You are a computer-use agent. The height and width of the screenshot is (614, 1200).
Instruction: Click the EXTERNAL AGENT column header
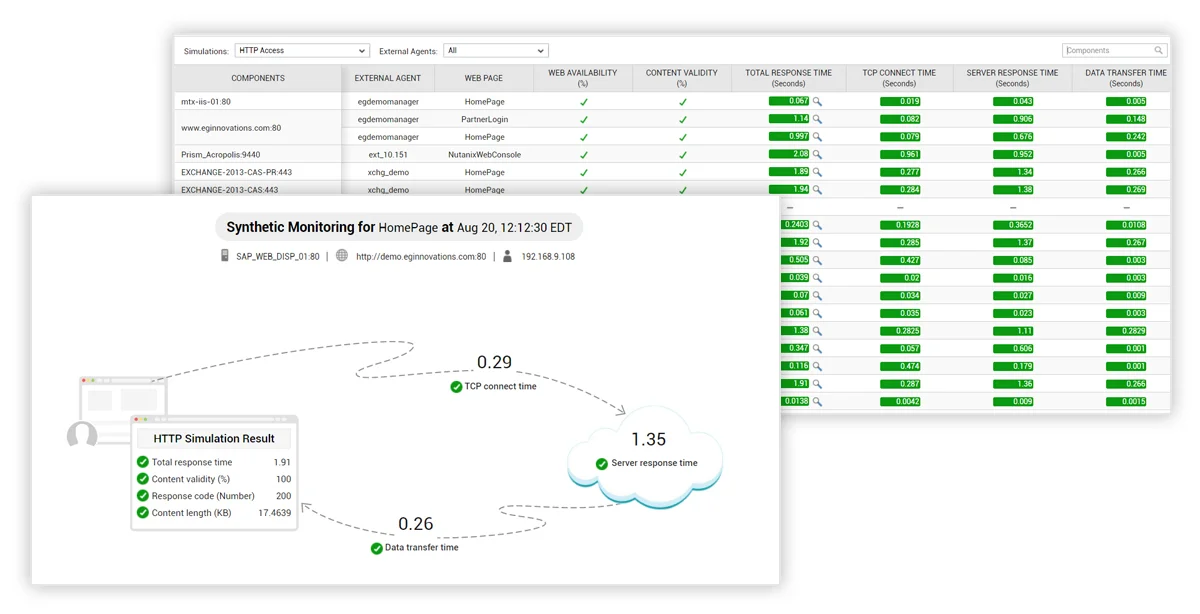tap(388, 78)
